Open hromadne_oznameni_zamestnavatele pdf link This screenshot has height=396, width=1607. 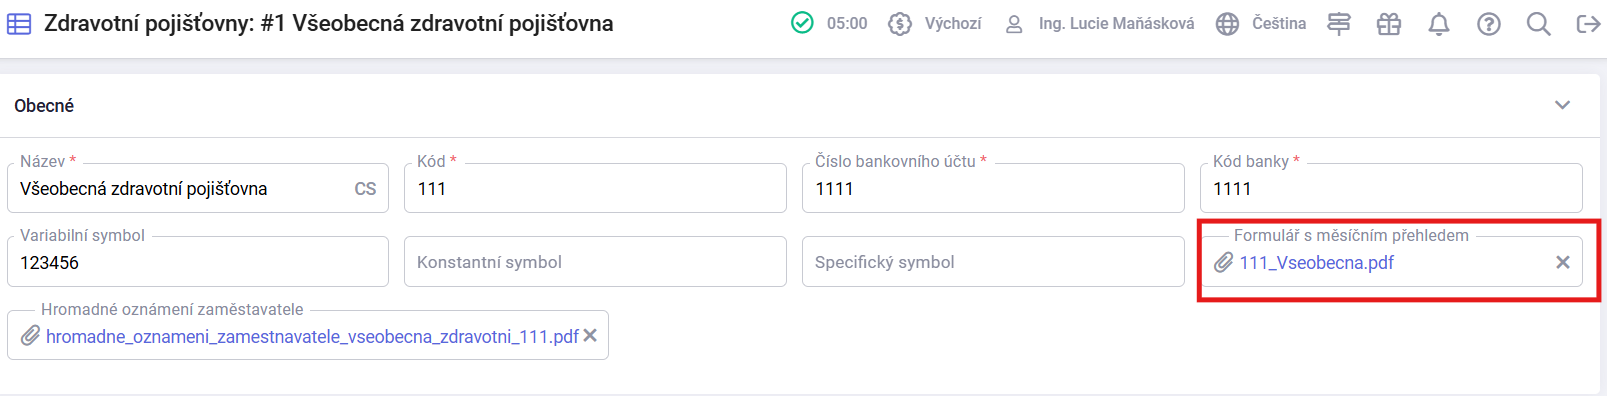tap(312, 337)
